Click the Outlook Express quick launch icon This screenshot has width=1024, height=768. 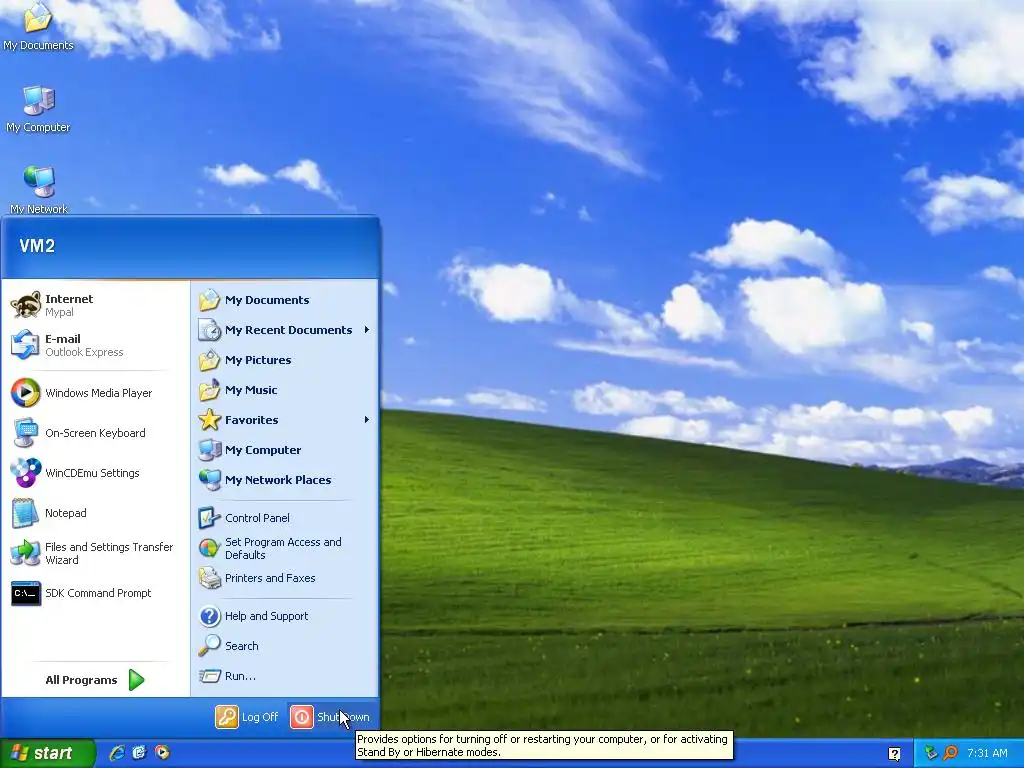coord(139,753)
